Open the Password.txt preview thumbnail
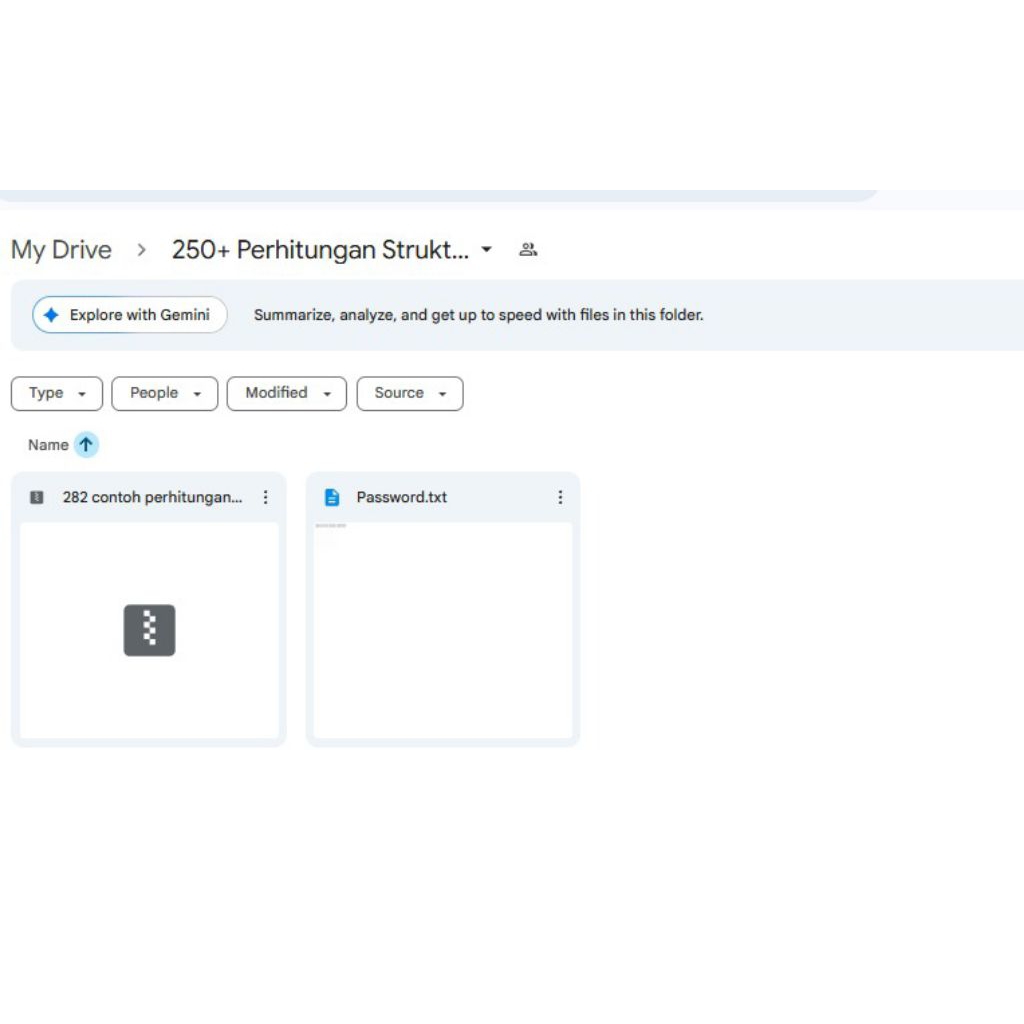 click(x=443, y=630)
